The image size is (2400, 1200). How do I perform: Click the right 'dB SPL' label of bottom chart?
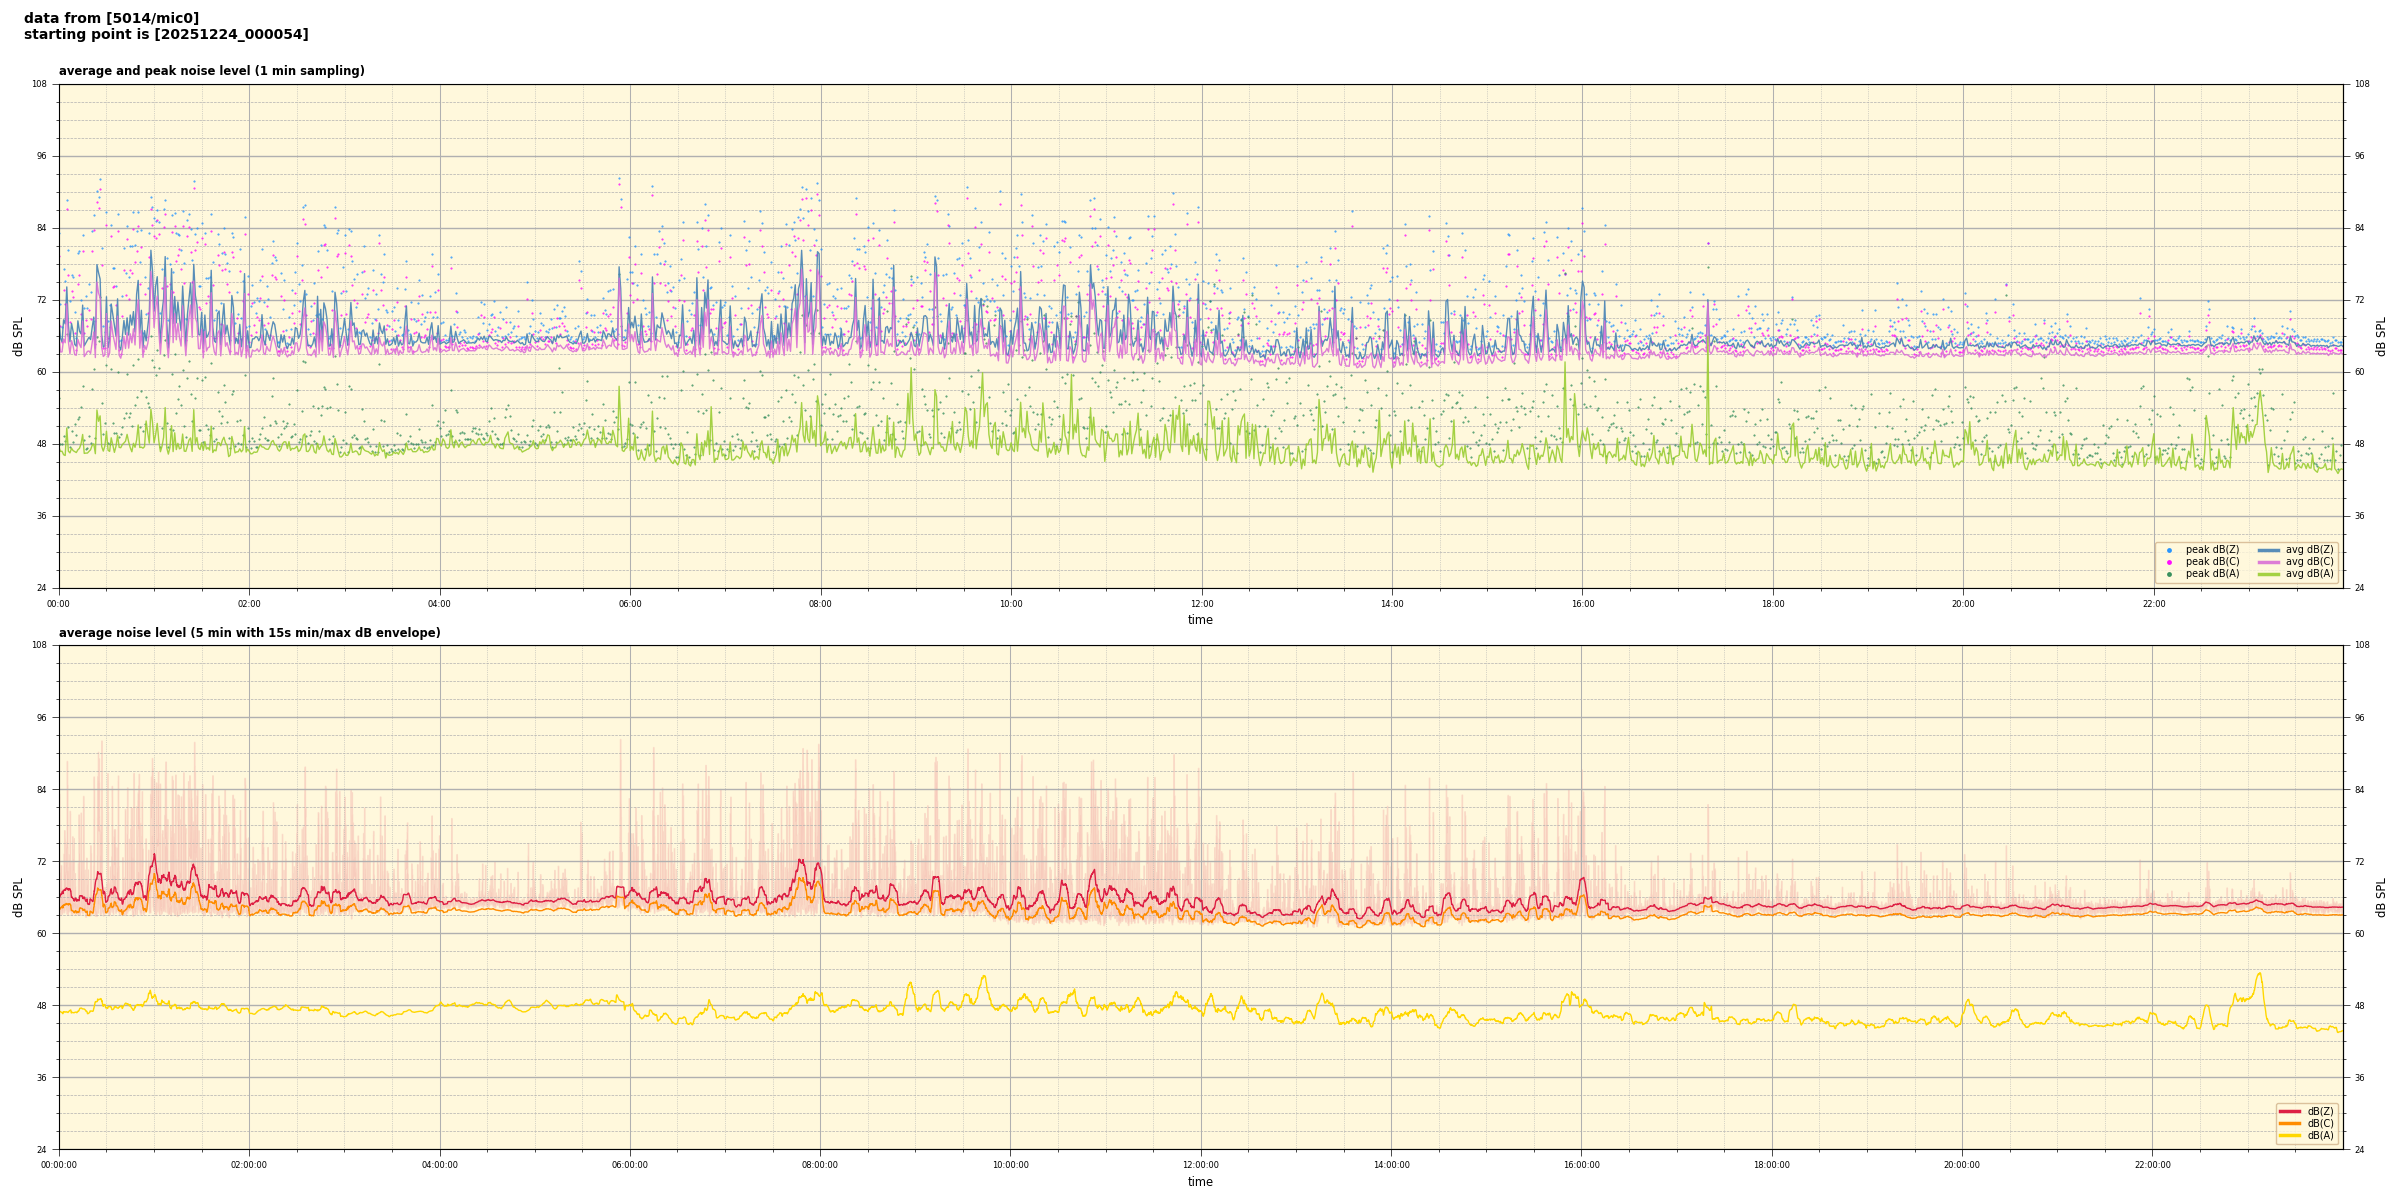pyautogui.click(x=2381, y=897)
